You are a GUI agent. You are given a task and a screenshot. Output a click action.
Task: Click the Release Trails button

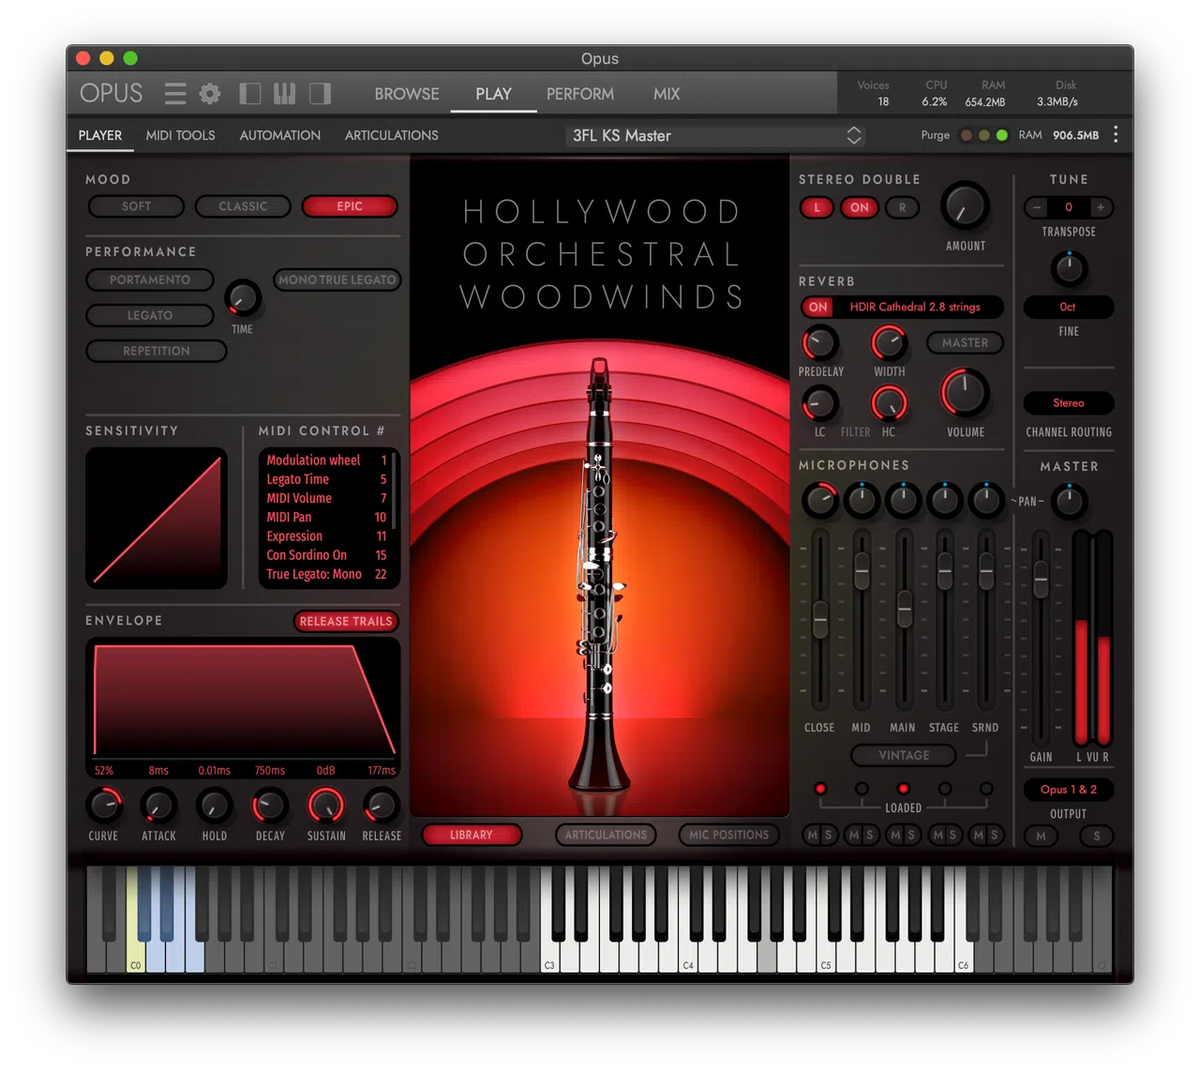click(x=345, y=621)
